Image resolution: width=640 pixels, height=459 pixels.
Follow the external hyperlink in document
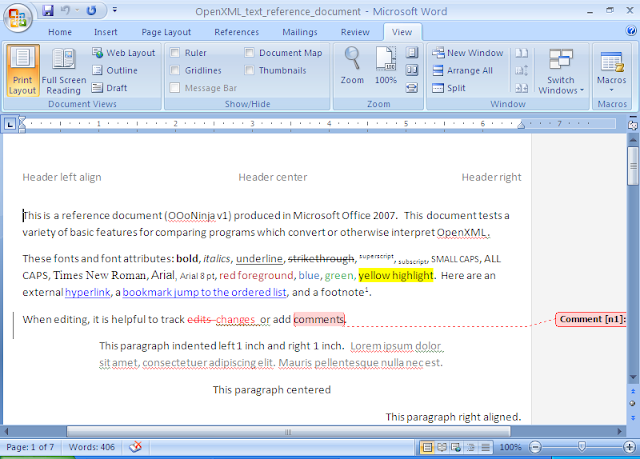click(x=88, y=293)
